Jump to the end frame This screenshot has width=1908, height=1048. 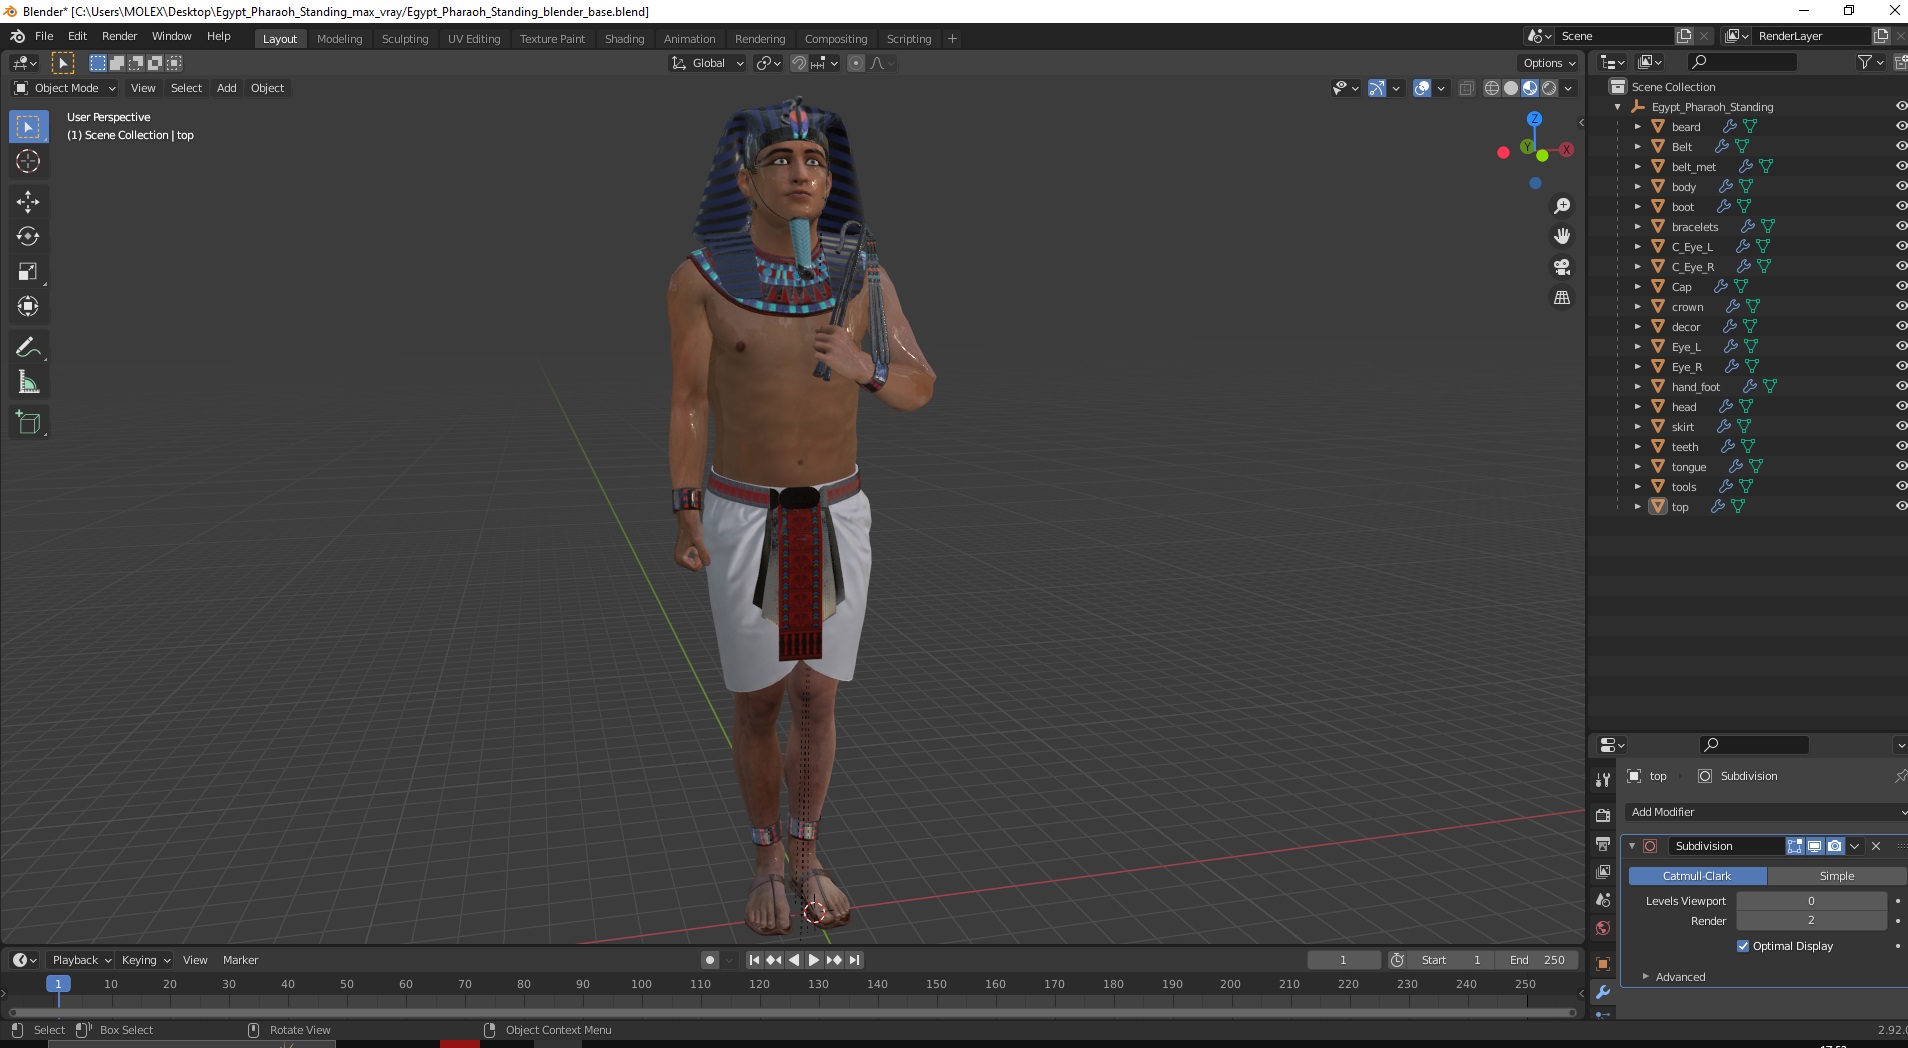[x=854, y=960]
